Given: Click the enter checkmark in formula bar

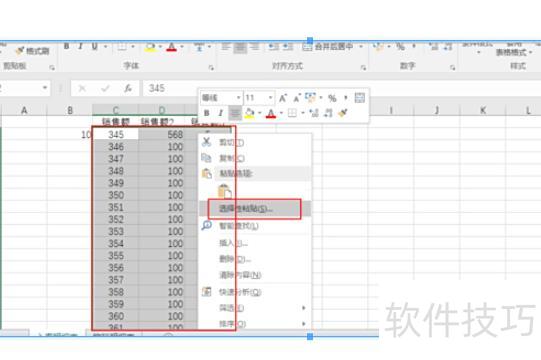Looking at the screenshot, I should pyautogui.click(x=105, y=88).
